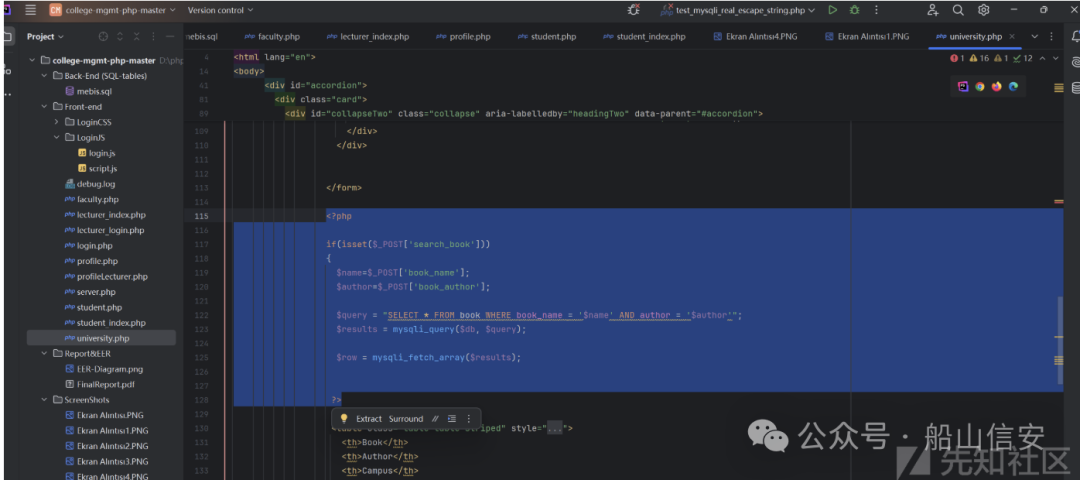This screenshot has width=1080, height=480.
Task: Switch to faculty.php tab
Action: pos(272,36)
